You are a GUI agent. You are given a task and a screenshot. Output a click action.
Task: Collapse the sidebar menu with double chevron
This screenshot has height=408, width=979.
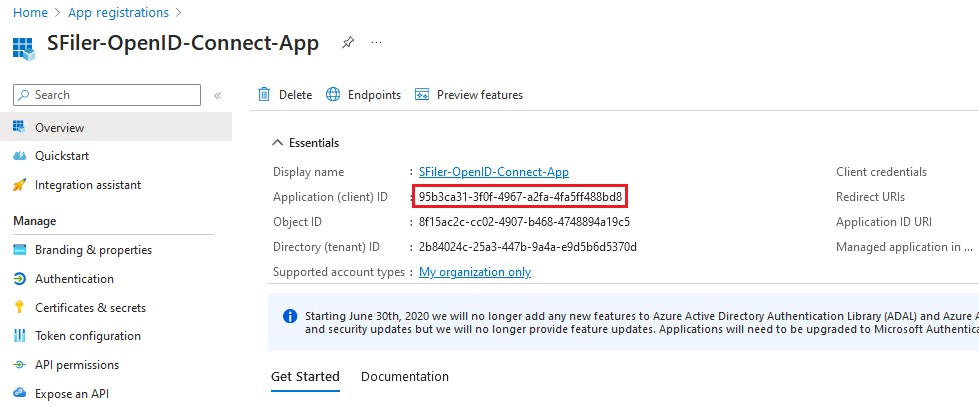[217, 96]
